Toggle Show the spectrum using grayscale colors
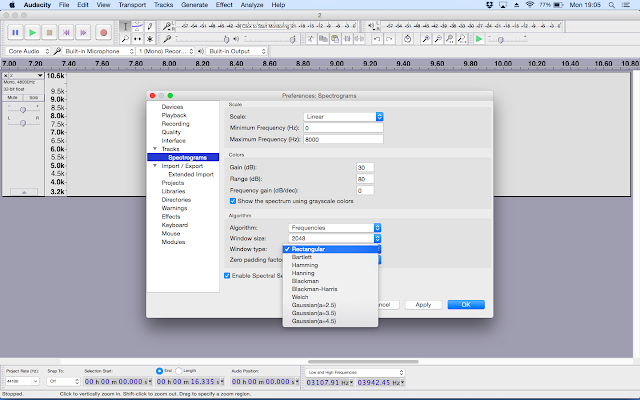The image size is (640, 400). tap(233, 201)
